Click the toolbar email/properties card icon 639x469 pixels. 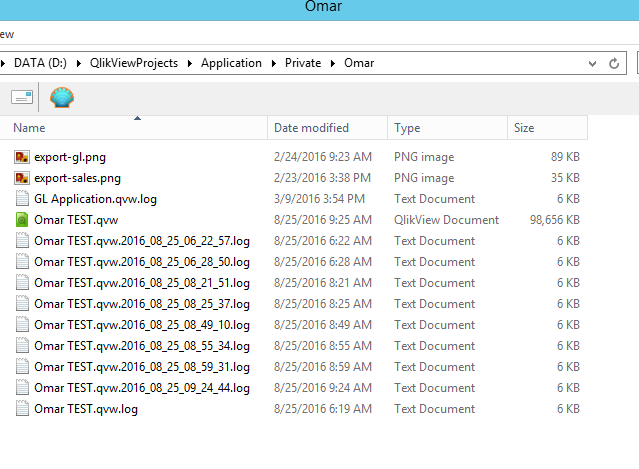click(x=22, y=97)
